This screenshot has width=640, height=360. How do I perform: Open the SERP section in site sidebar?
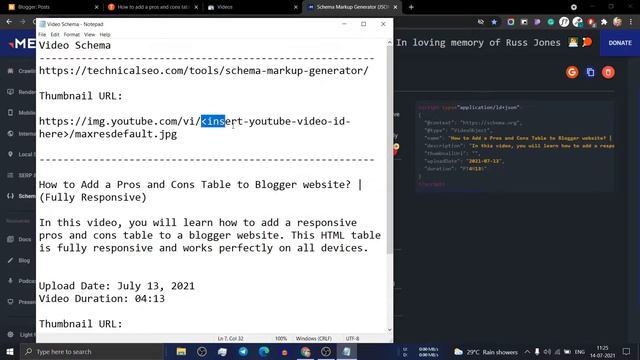pos(21,175)
